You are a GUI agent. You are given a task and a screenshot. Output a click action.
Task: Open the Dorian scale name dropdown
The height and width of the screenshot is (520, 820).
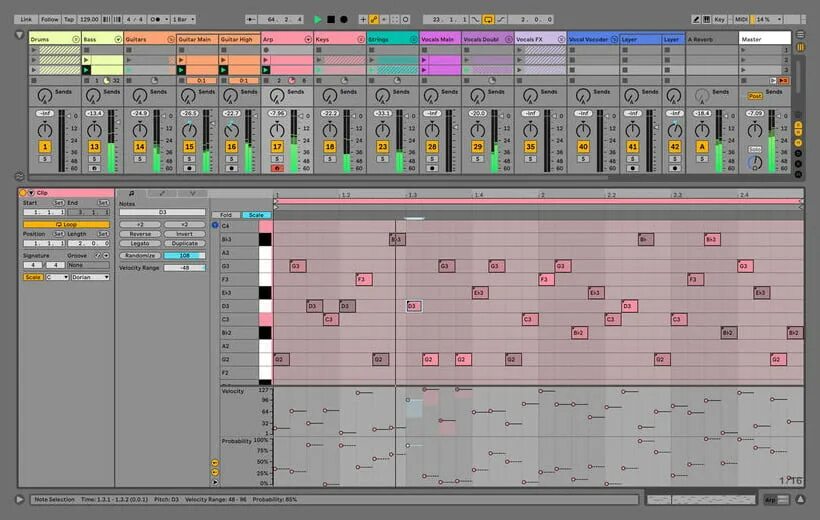90,277
